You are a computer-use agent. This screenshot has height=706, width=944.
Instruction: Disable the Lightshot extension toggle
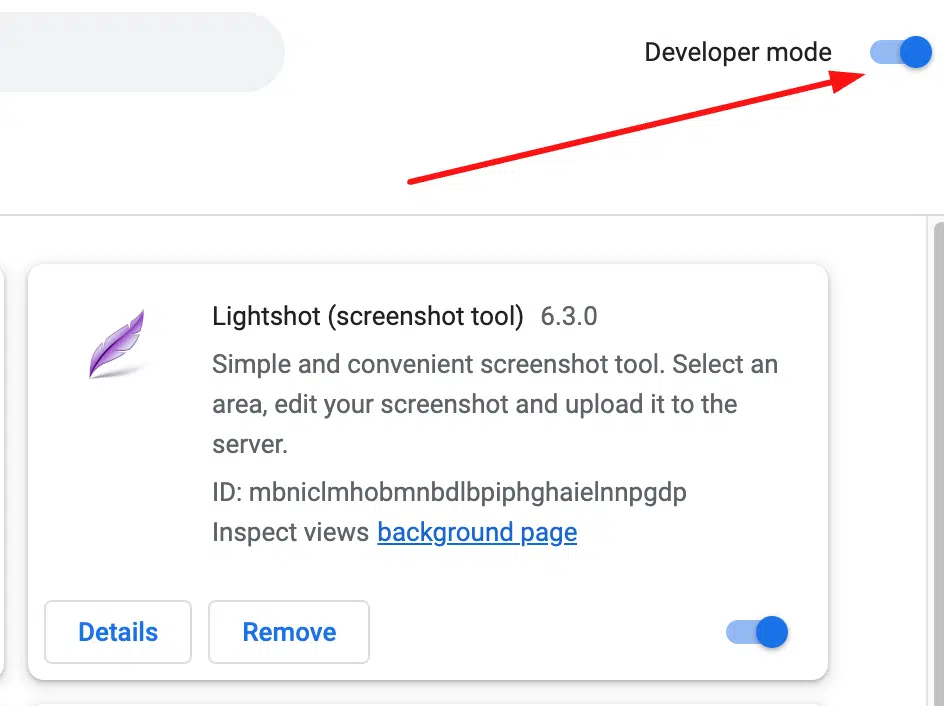click(757, 632)
